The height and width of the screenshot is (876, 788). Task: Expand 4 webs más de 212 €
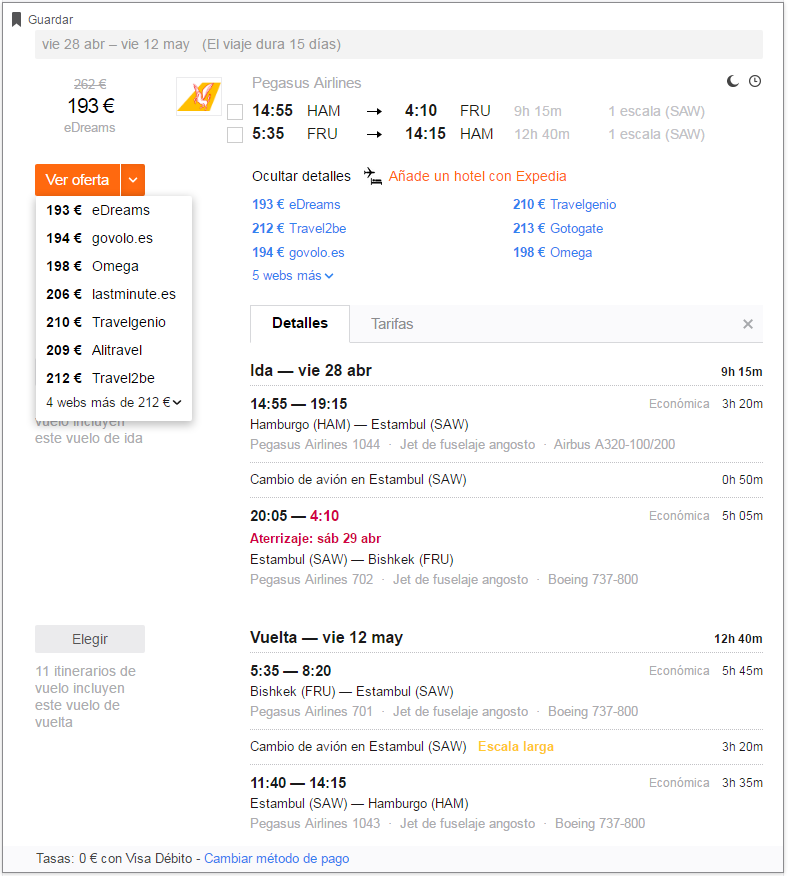114,402
